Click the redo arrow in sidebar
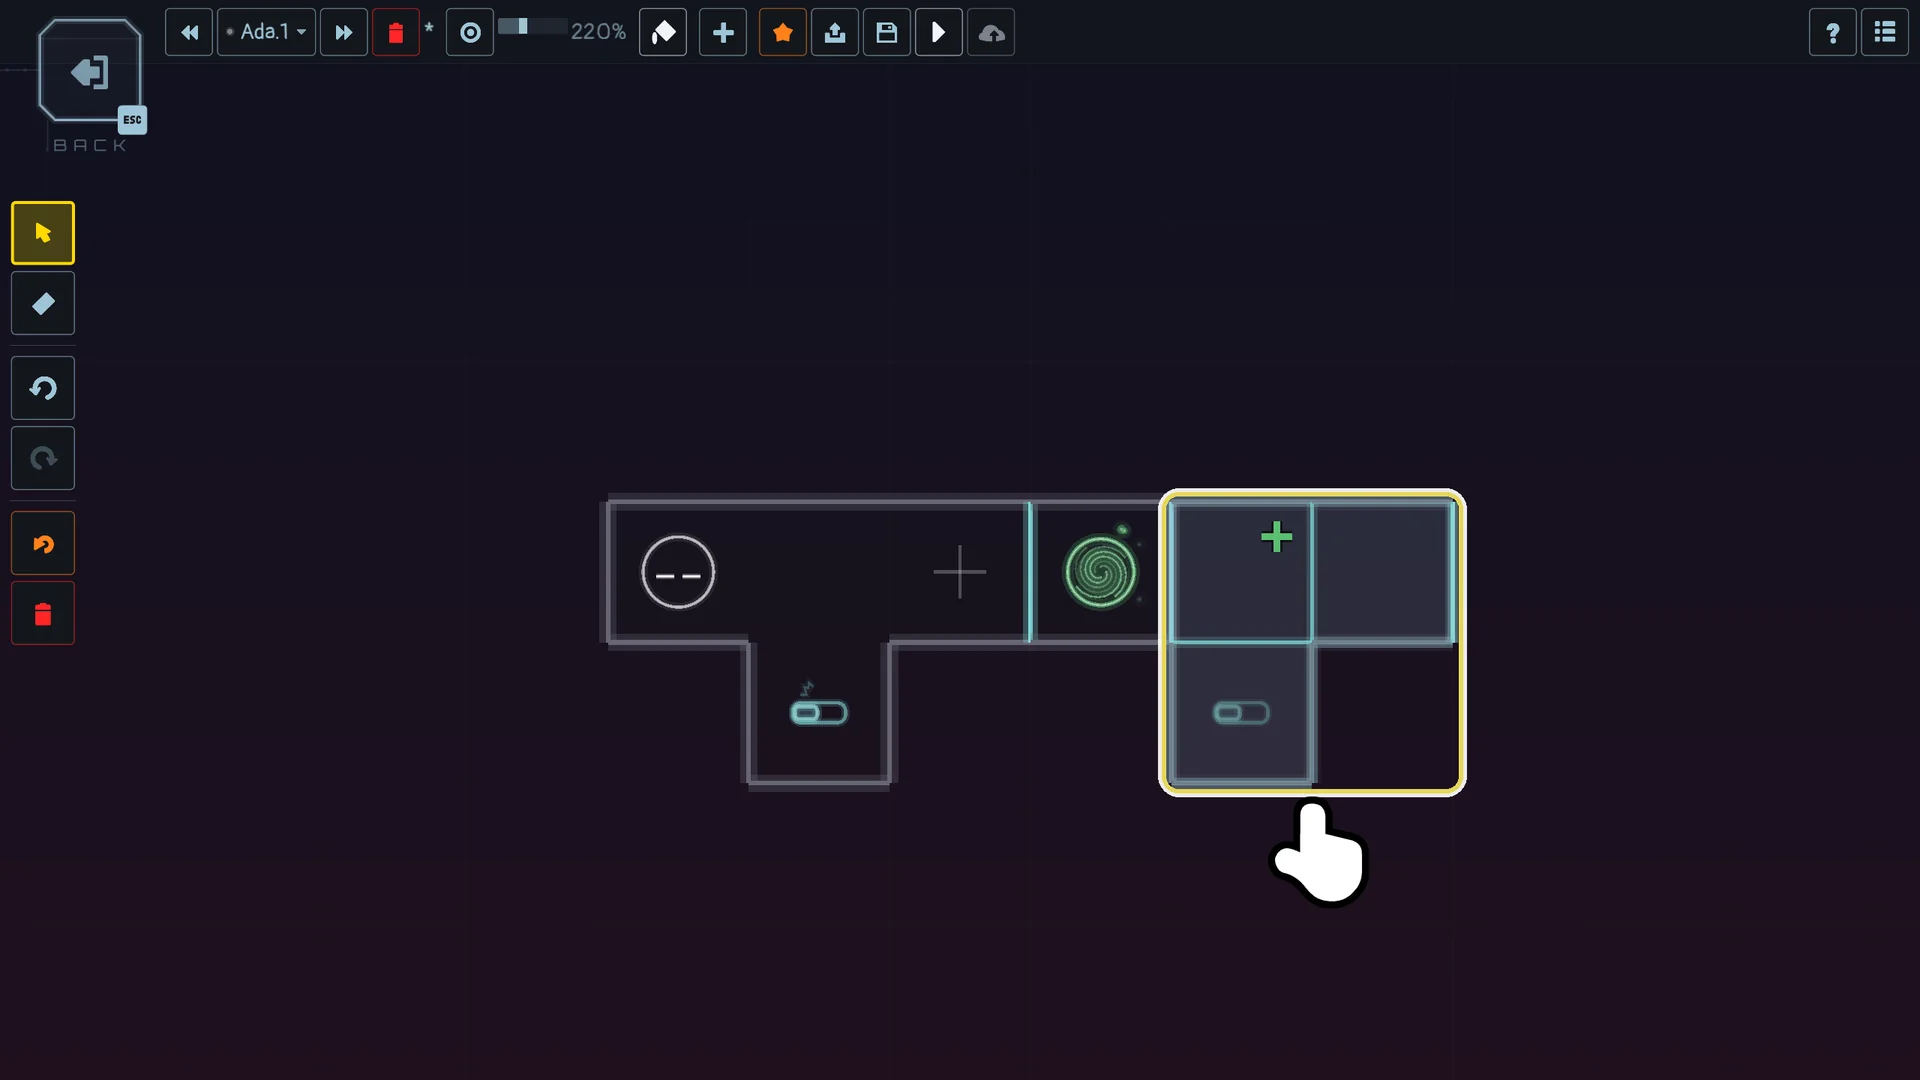Screen dimensions: 1920x1080 tap(43, 458)
